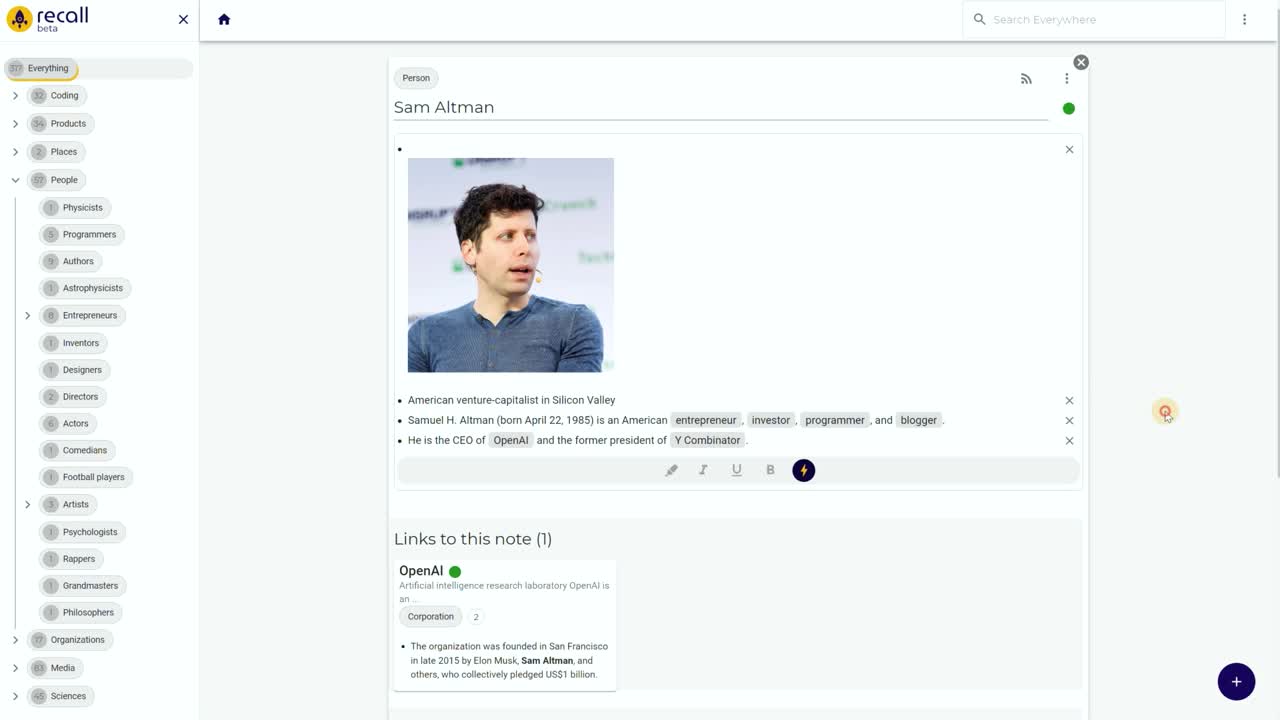Click 'Links to this note (1)' heading
The height and width of the screenshot is (720, 1280).
(473, 539)
